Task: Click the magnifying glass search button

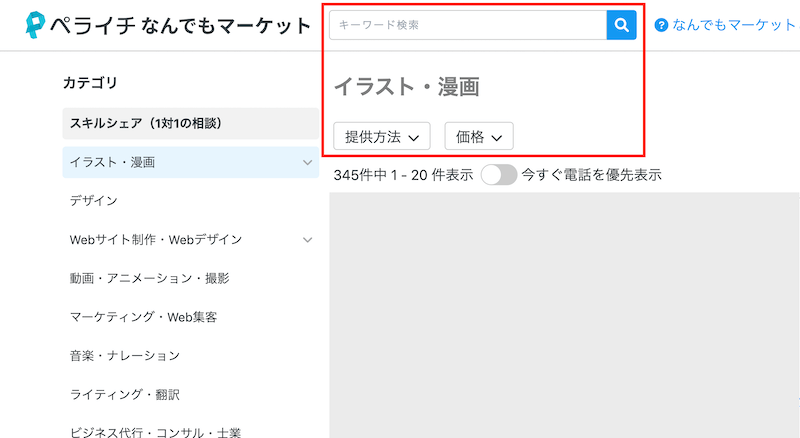Action: point(621,25)
